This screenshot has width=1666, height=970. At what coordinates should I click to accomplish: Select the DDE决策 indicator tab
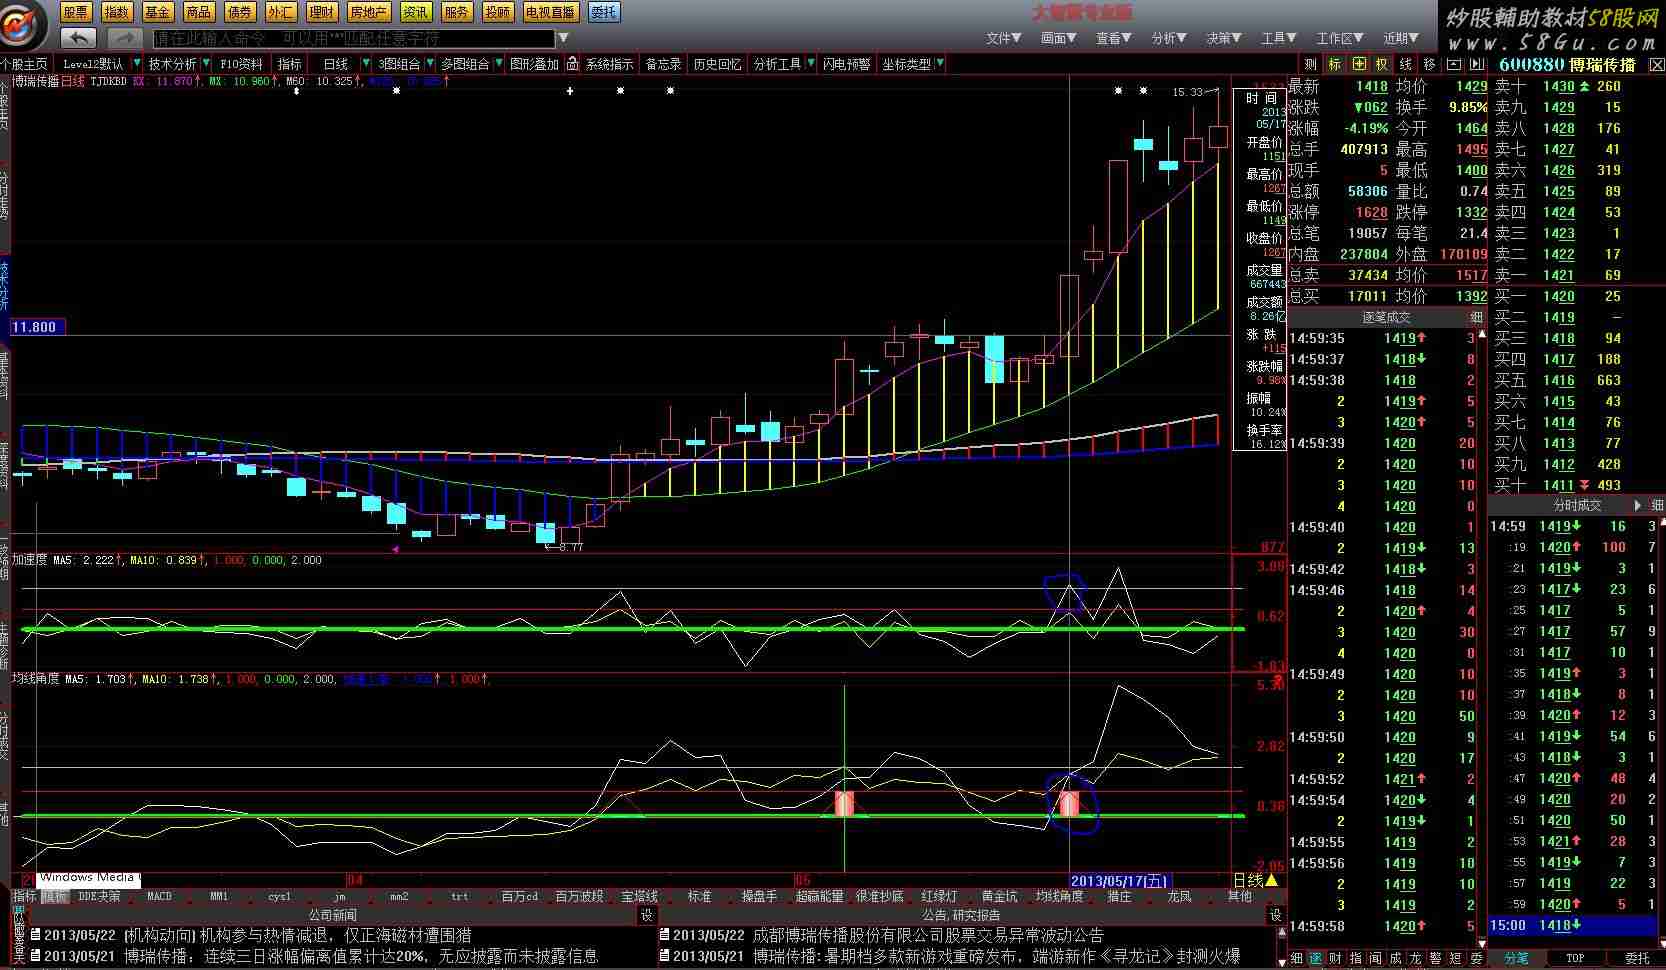[99, 897]
